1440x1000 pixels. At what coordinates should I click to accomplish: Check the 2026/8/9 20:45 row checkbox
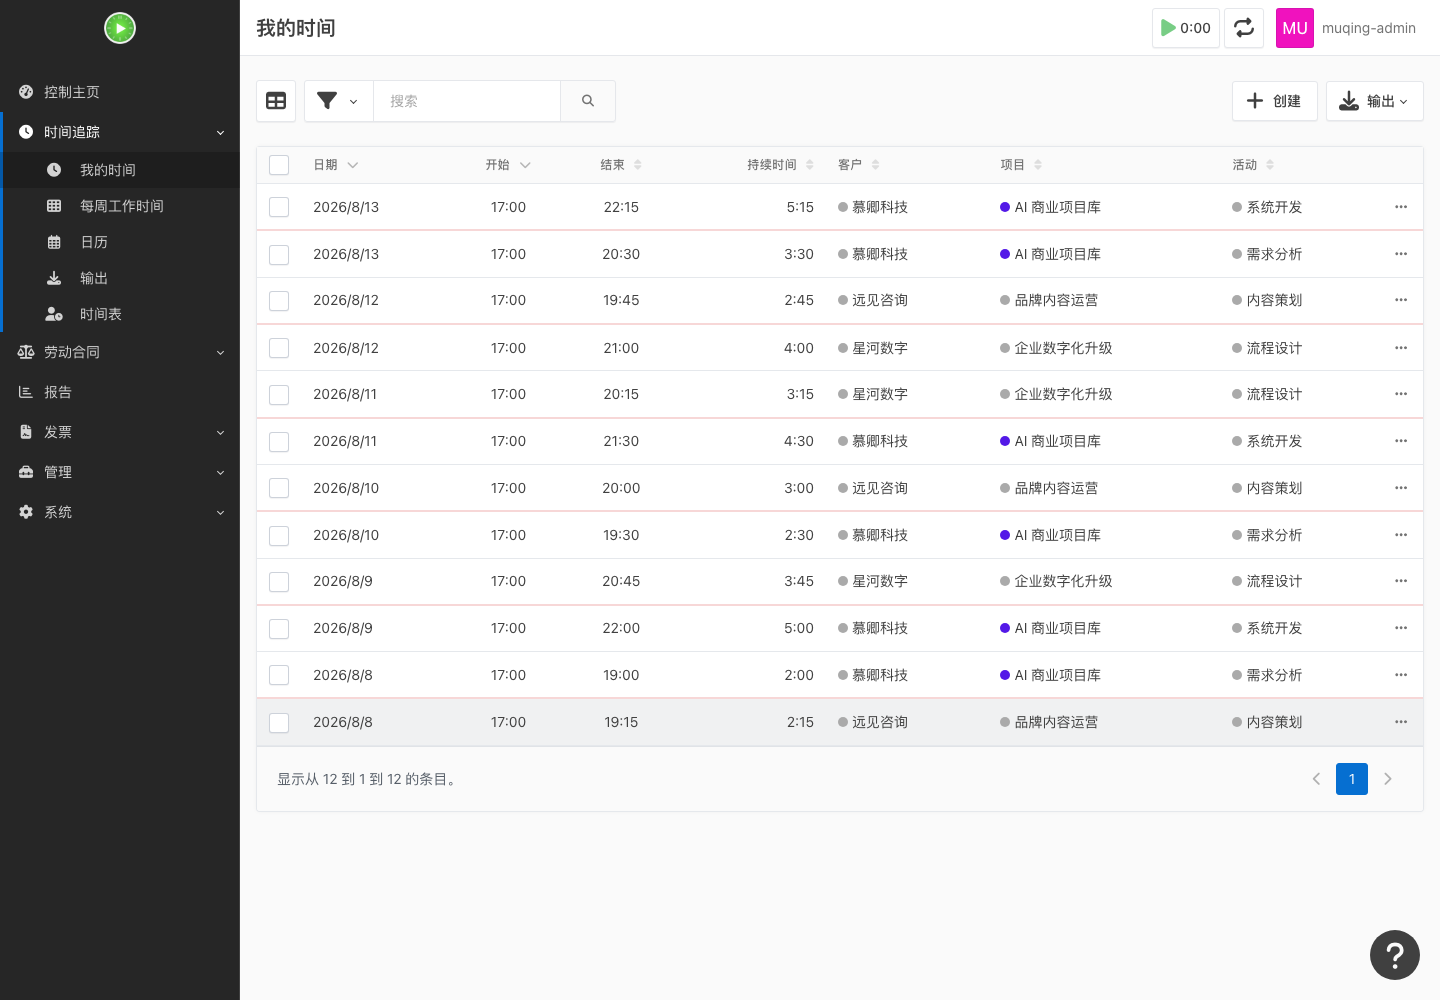click(x=279, y=582)
